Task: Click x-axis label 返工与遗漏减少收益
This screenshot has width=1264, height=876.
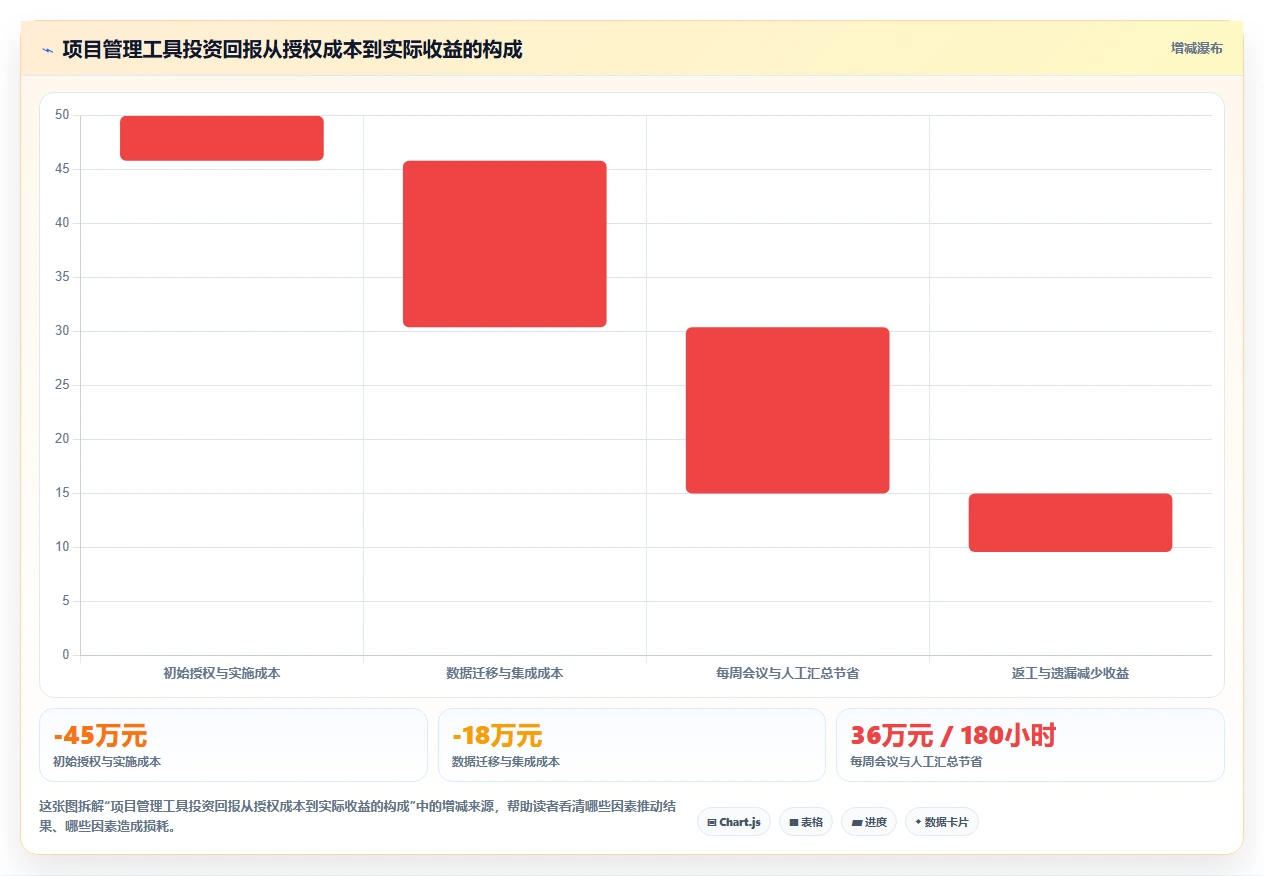Action: [x=1070, y=674]
